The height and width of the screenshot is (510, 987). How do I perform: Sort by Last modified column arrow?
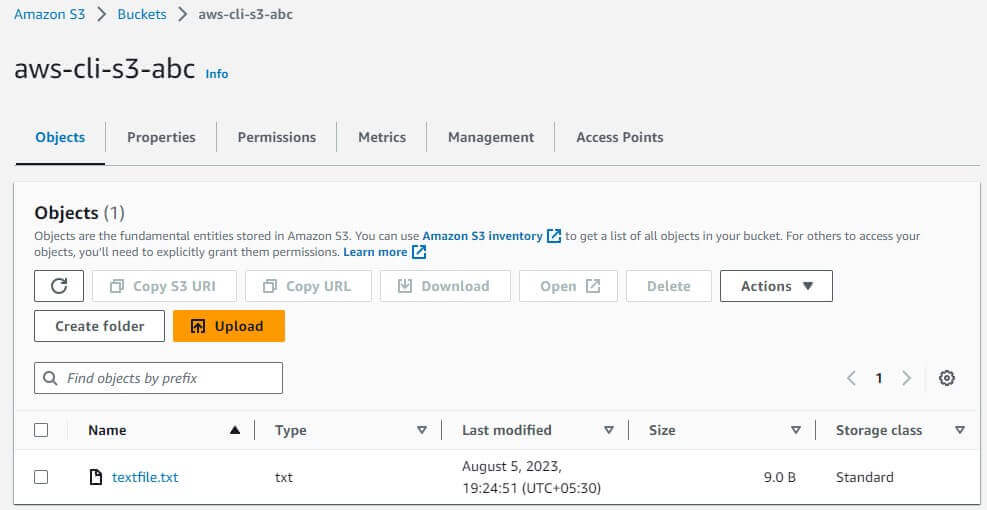point(609,430)
